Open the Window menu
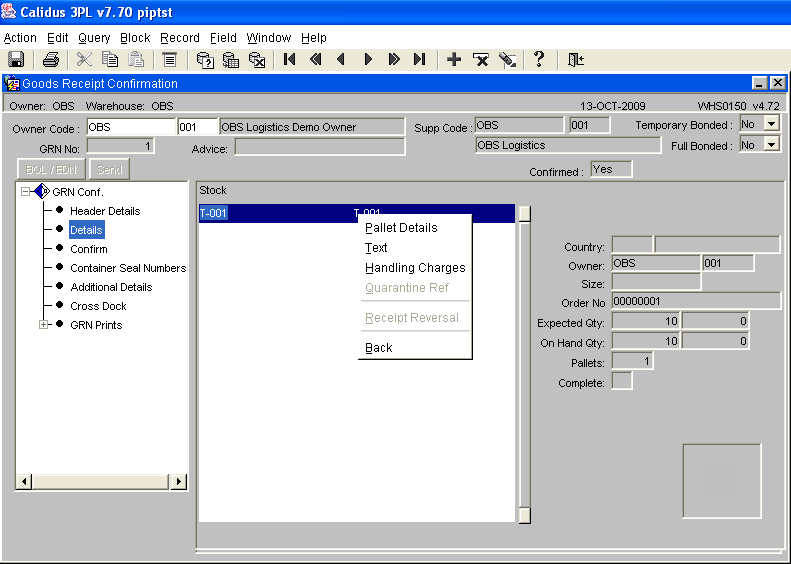This screenshot has height=564, width=791. click(268, 38)
